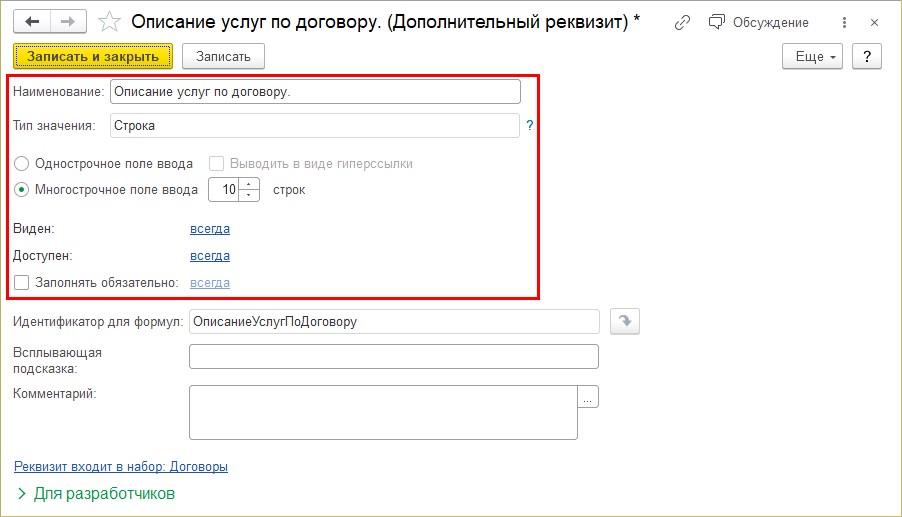Open the Еще dropdown menu

coord(812,57)
